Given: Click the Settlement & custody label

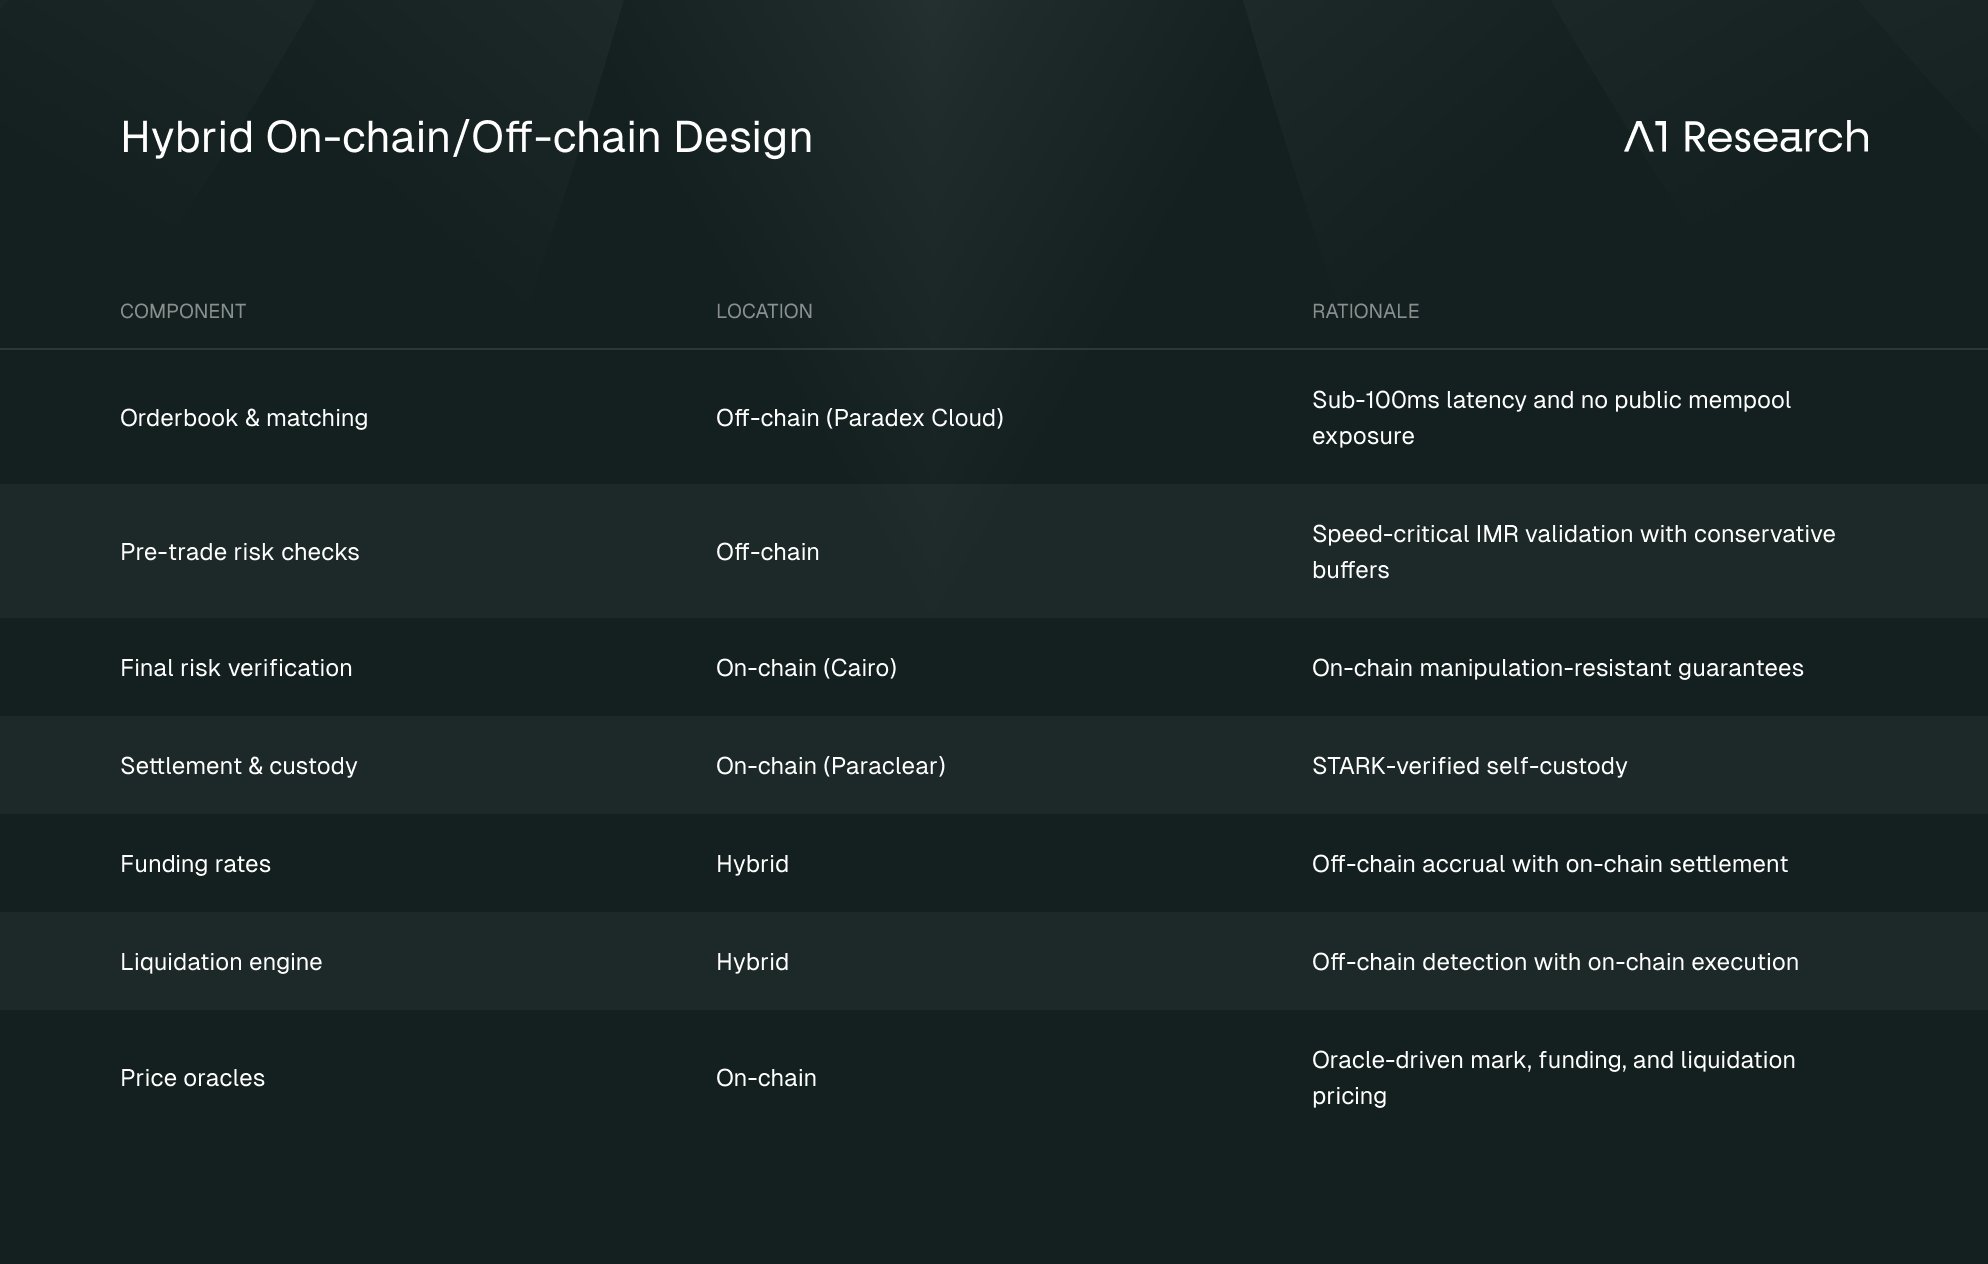Looking at the screenshot, I should click(x=238, y=766).
